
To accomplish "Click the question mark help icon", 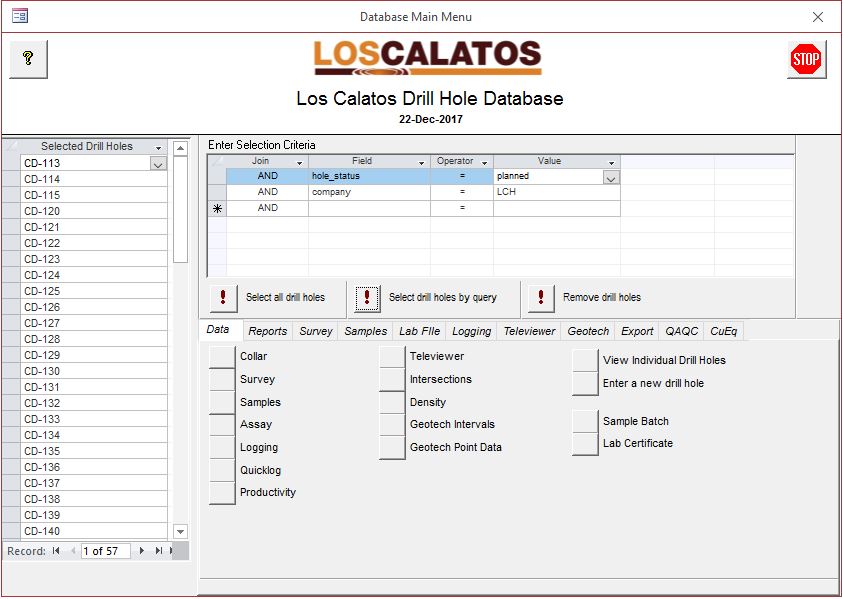I will click(x=28, y=59).
